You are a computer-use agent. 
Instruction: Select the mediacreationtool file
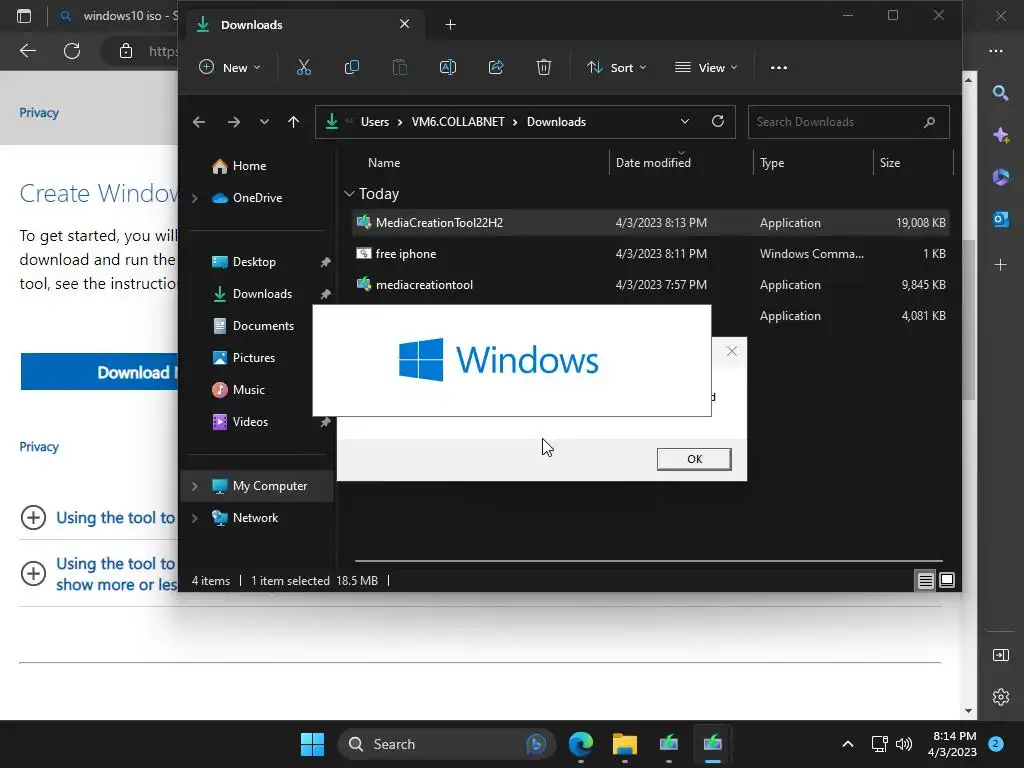point(650,285)
